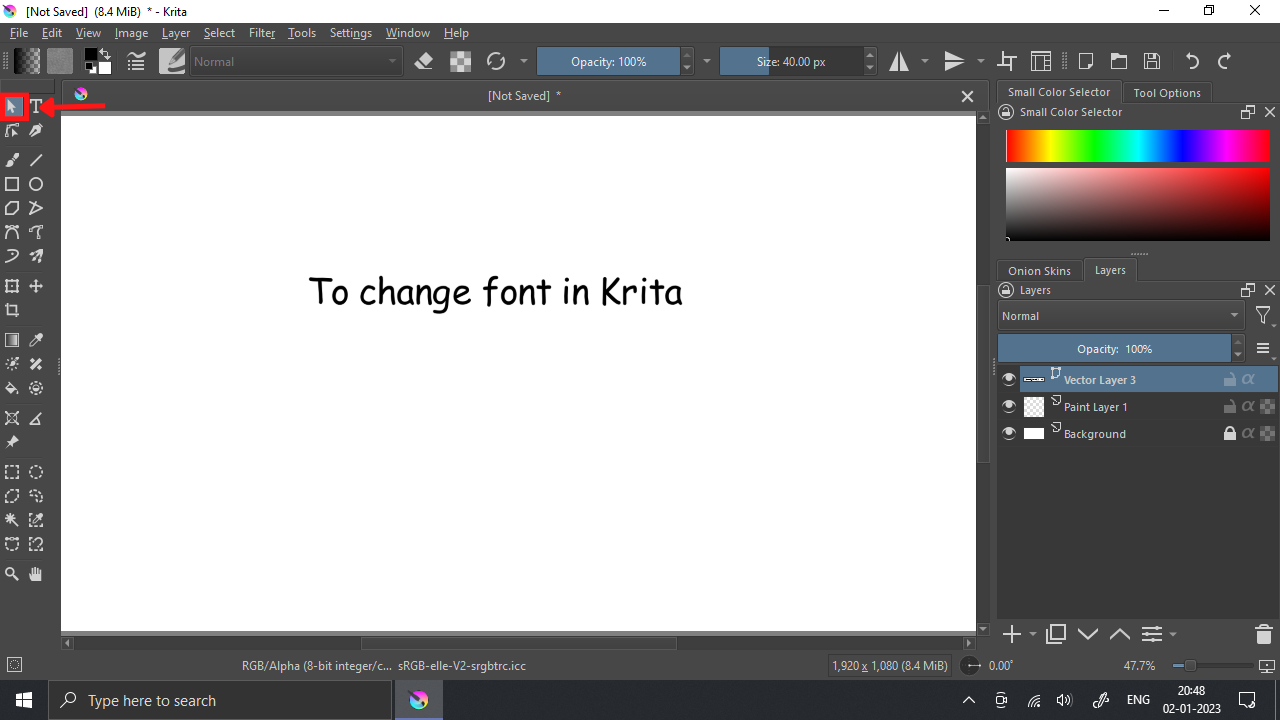Toggle horizontal mirror tool

click(x=899, y=61)
